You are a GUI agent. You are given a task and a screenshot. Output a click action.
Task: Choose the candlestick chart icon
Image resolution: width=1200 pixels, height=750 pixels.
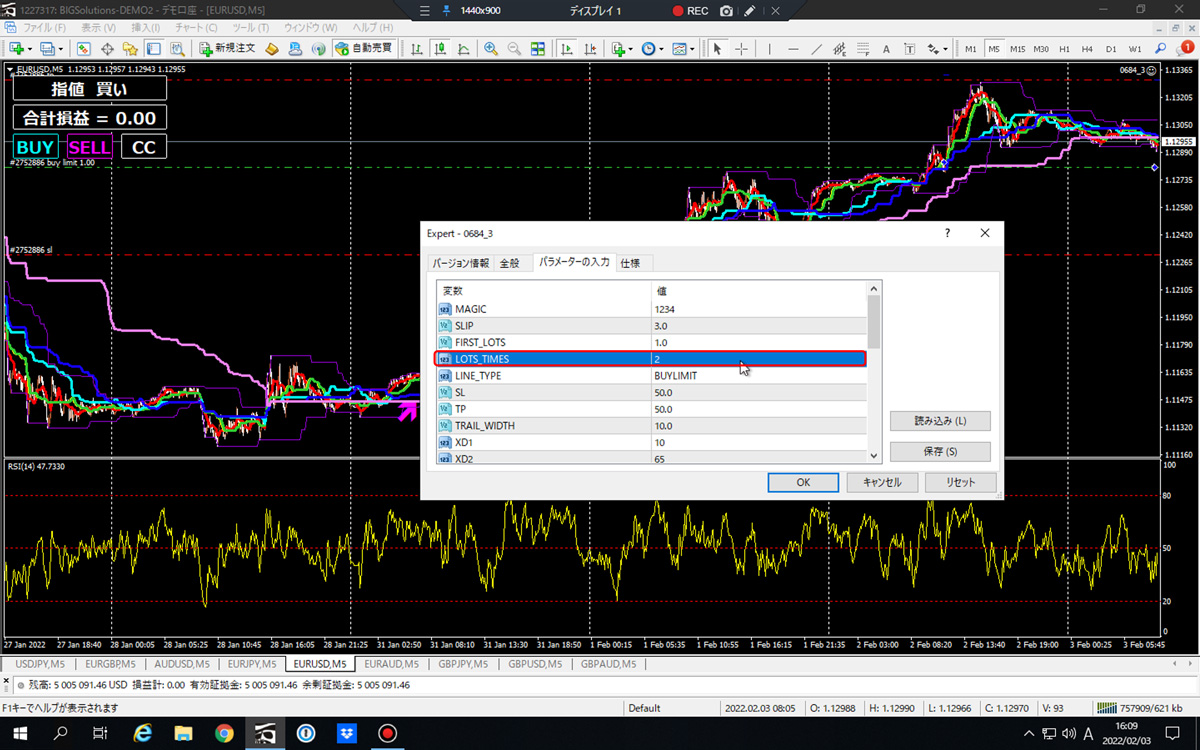pyautogui.click(x=439, y=48)
